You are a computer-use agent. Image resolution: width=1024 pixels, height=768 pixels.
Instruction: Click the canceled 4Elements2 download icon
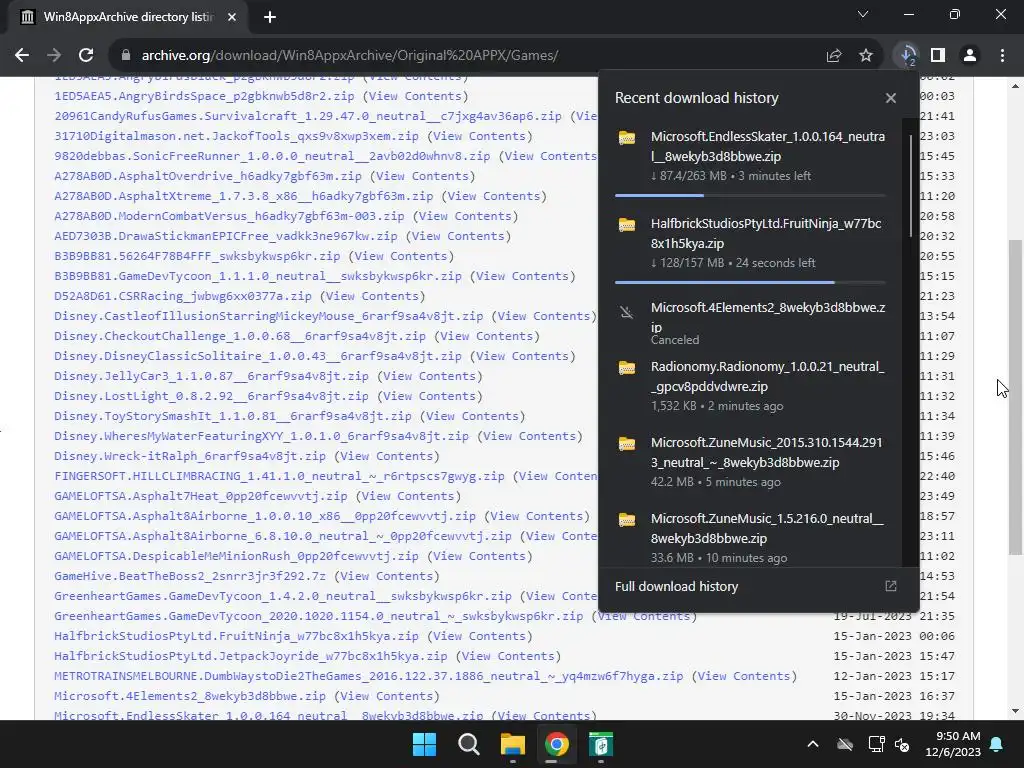pyautogui.click(x=627, y=313)
